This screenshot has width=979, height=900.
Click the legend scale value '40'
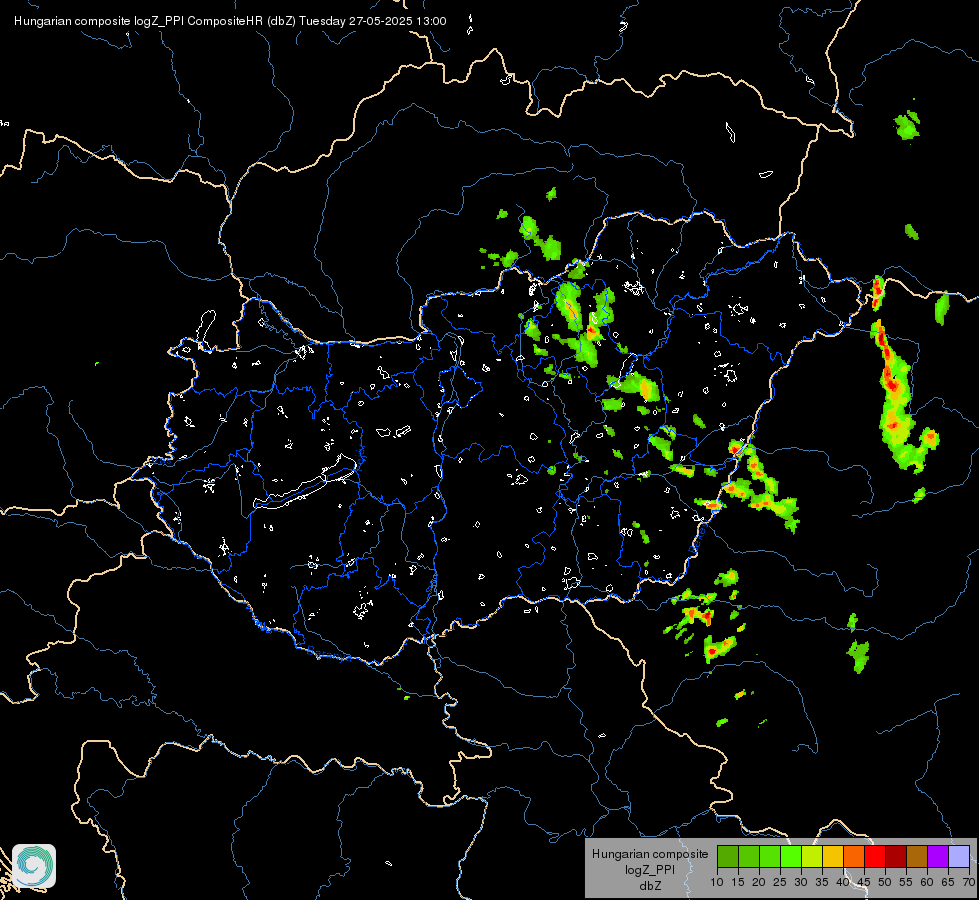pyautogui.click(x=843, y=883)
